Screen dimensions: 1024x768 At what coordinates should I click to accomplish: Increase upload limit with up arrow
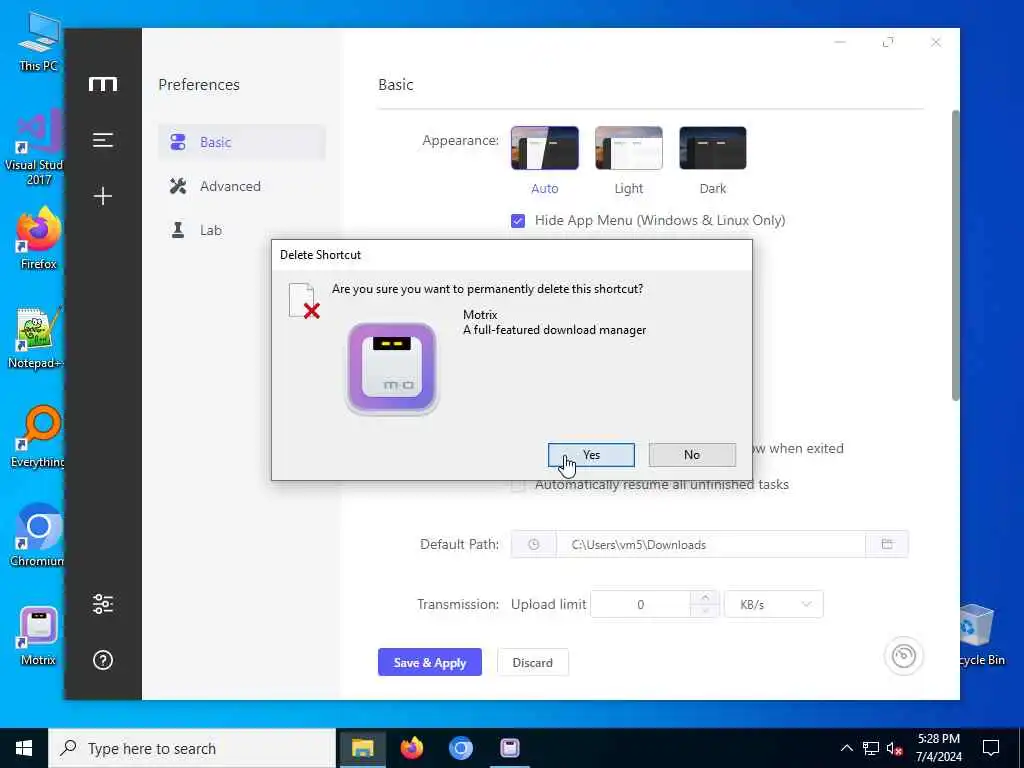(705, 598)
